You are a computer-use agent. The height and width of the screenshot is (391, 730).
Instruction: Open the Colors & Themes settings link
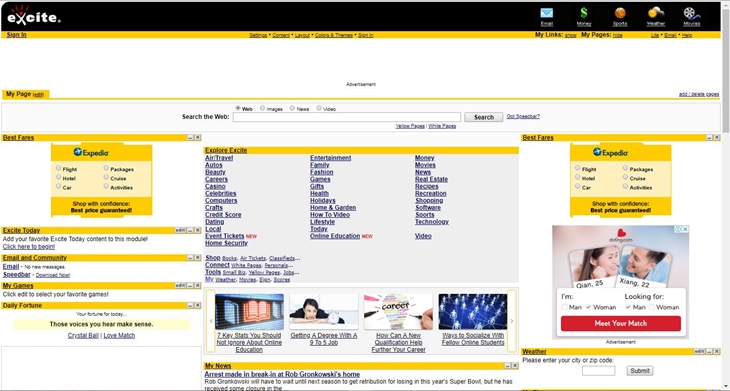click(x=334, y=35)
